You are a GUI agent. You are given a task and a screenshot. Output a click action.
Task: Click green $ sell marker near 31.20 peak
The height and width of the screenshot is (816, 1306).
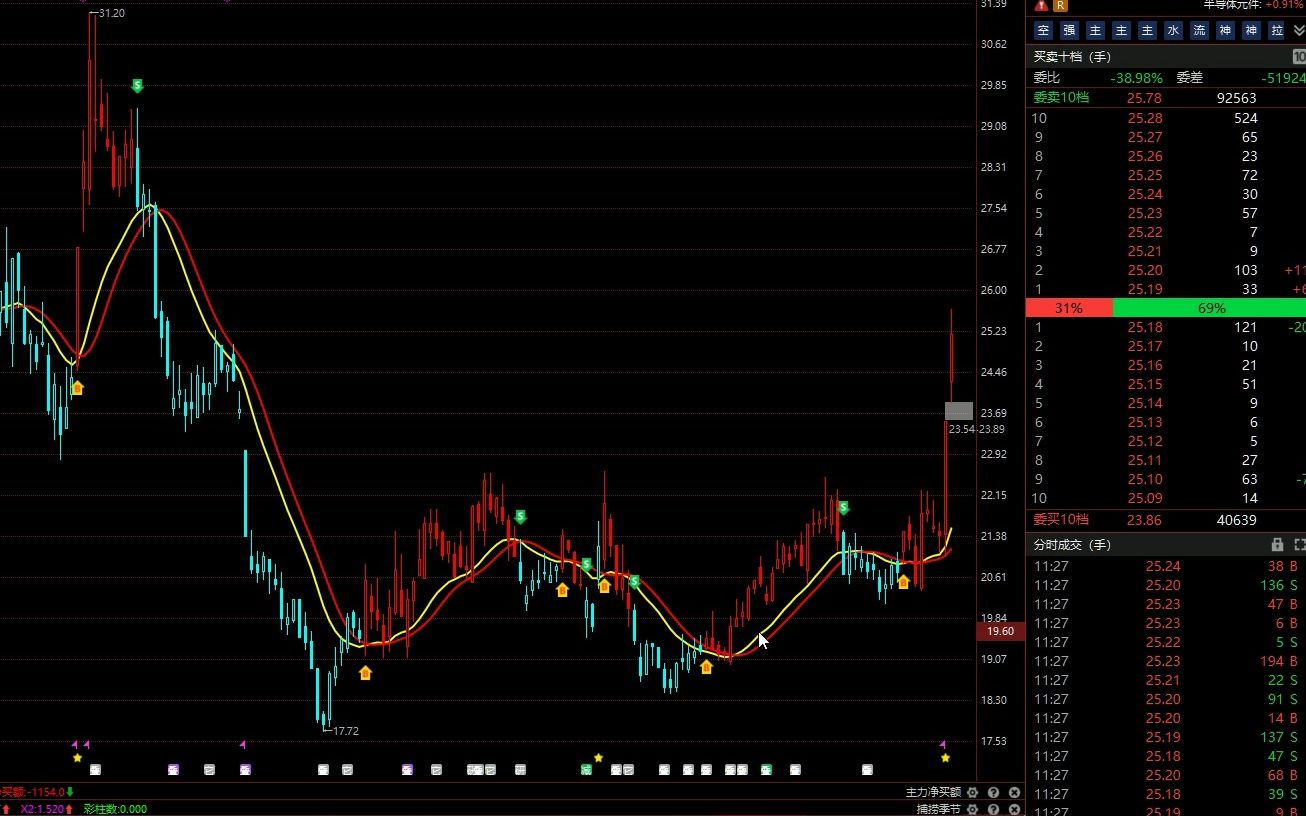137,86
